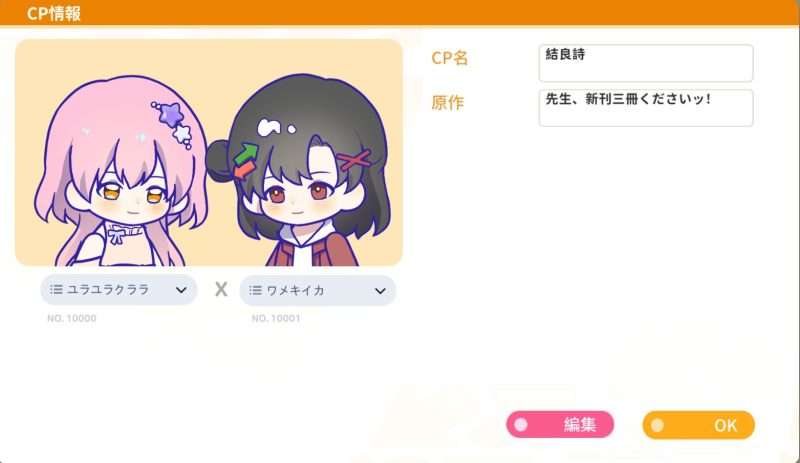The image size is (800, 463).
Task: Select the pink-haired character portrait
Action: click(x=122, y=171)
